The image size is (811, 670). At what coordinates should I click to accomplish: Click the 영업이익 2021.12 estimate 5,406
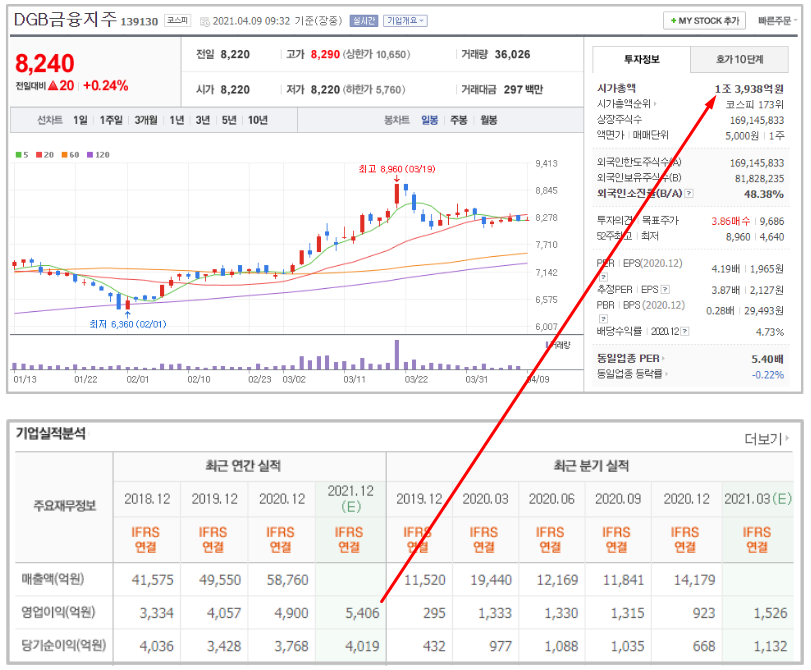click(362, 613)
